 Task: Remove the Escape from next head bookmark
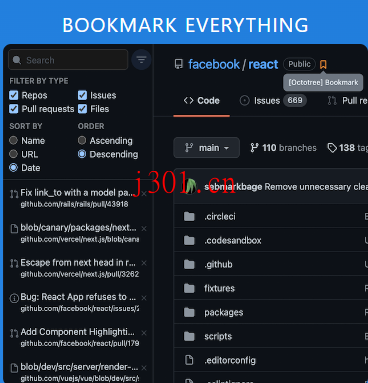click(x=144, y=263)
